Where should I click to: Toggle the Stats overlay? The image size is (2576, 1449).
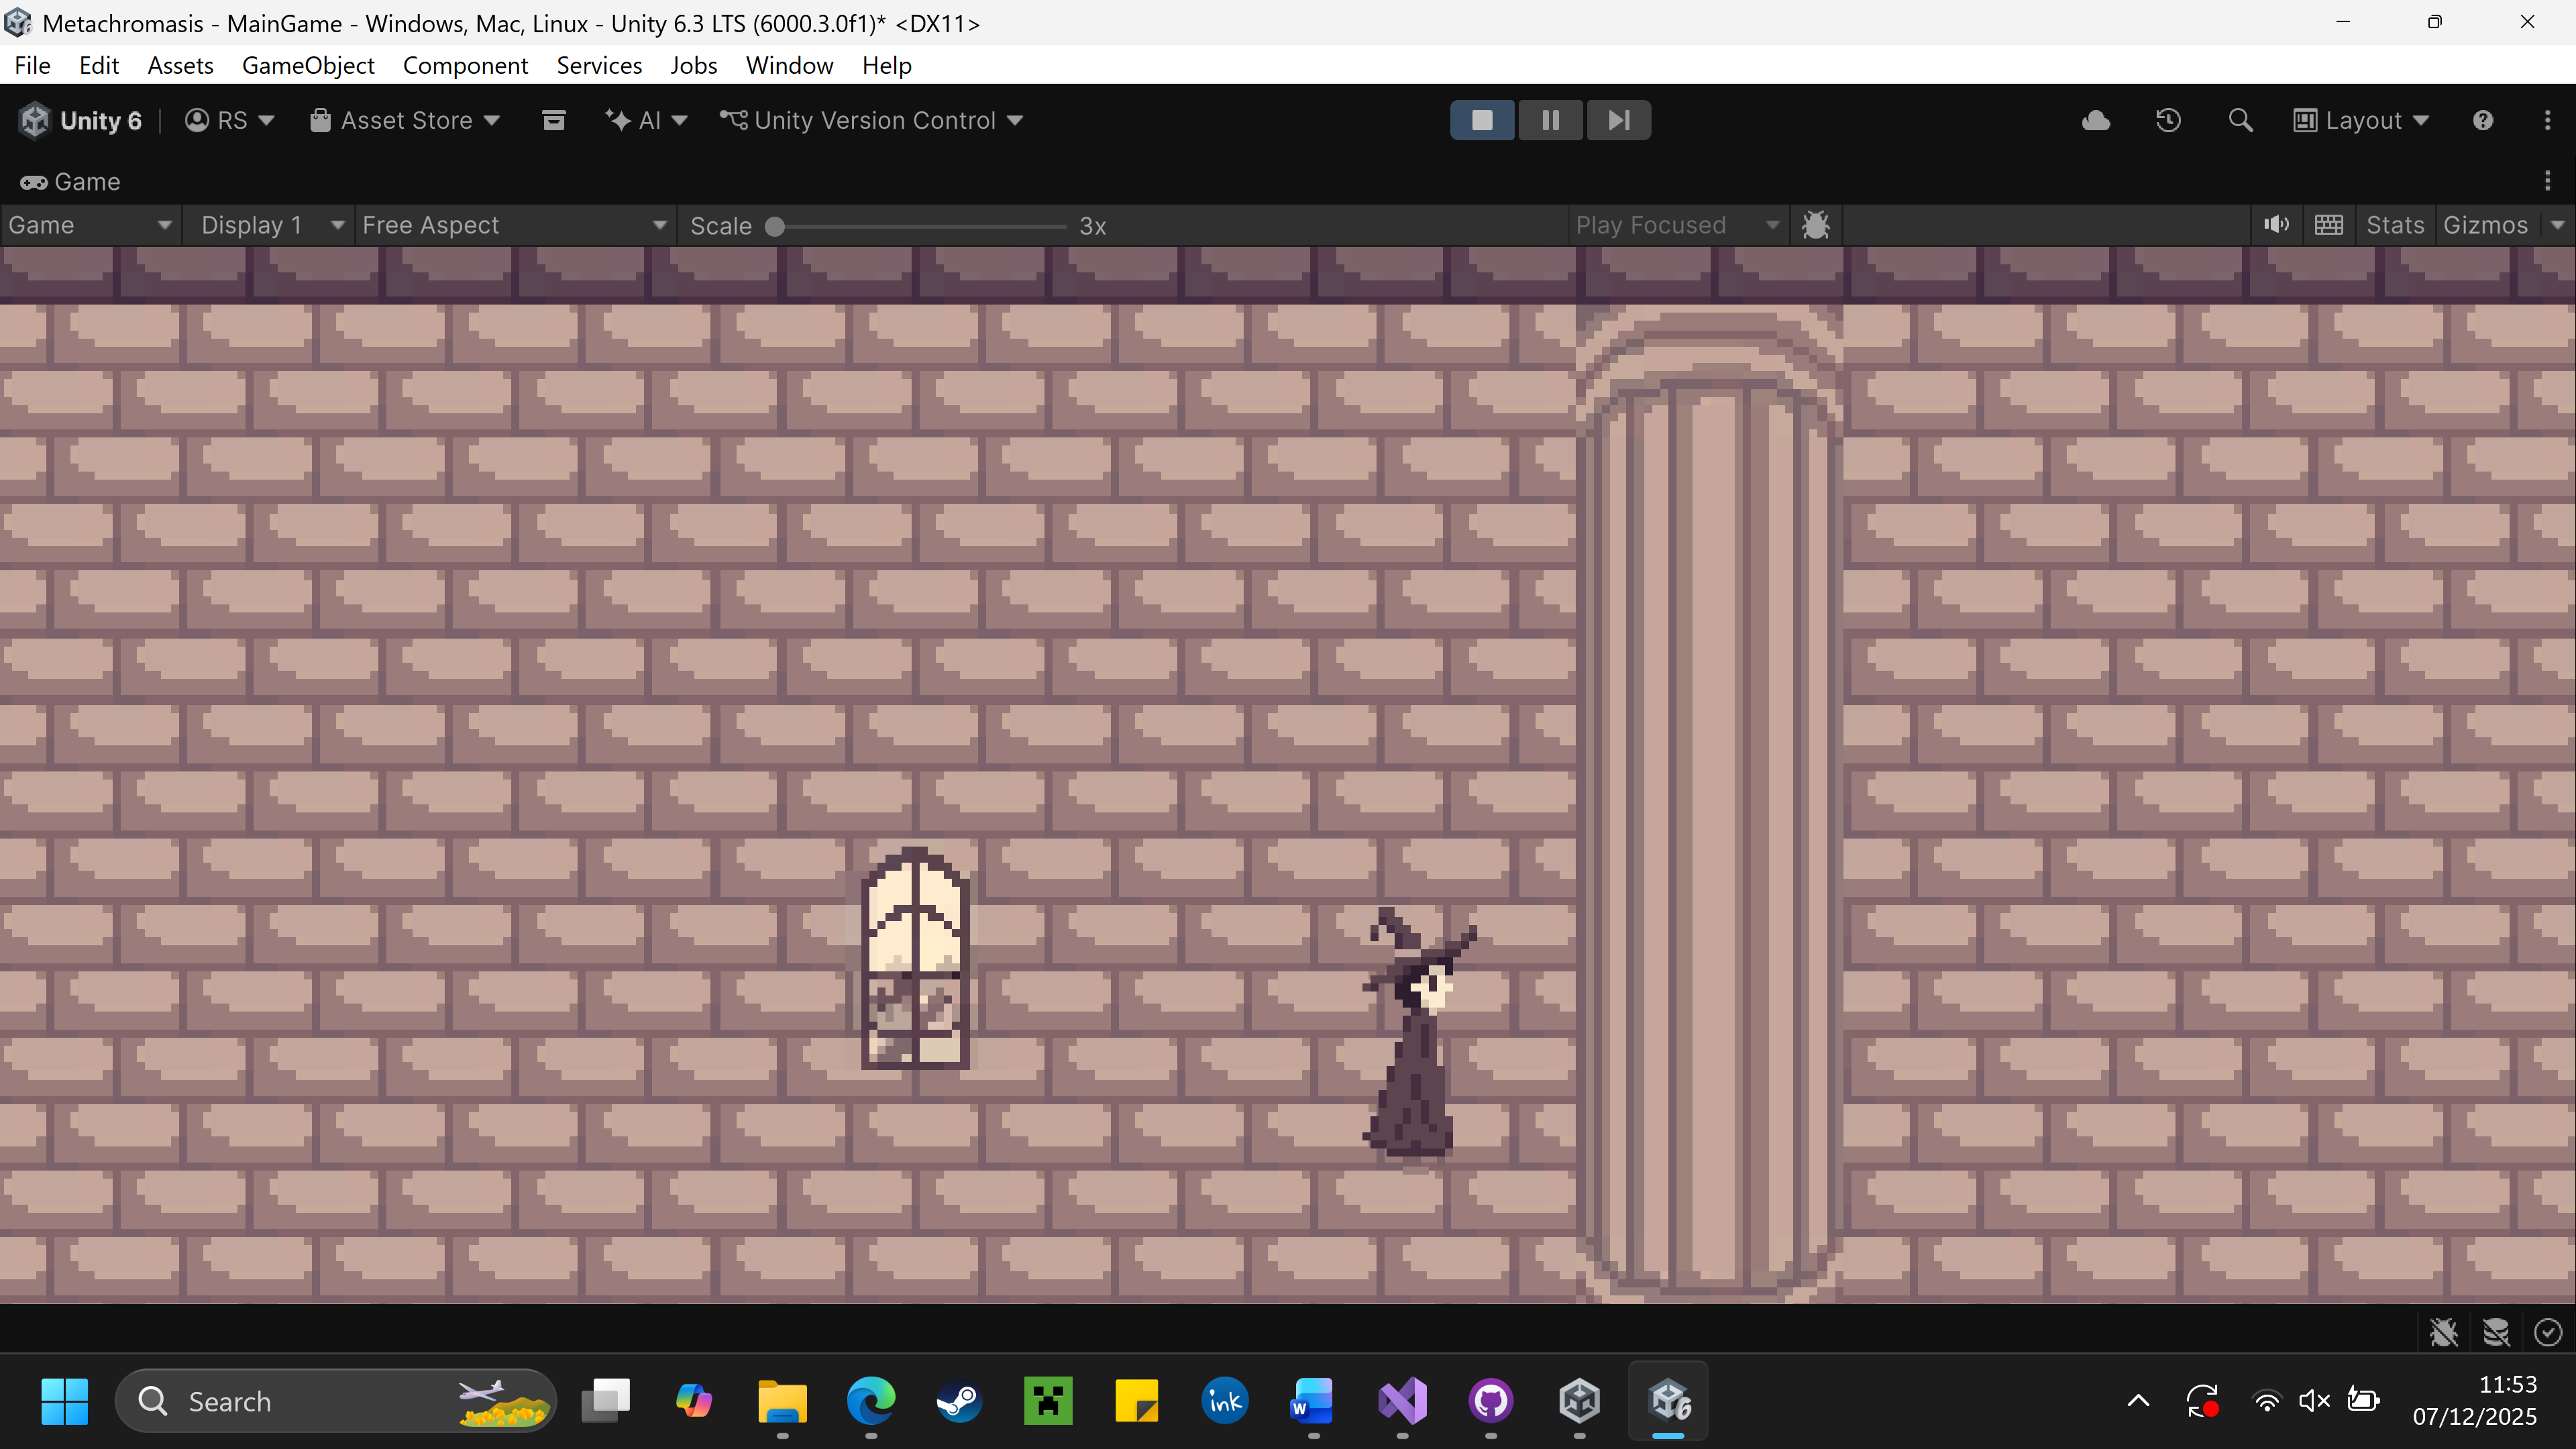point(2394,225)
